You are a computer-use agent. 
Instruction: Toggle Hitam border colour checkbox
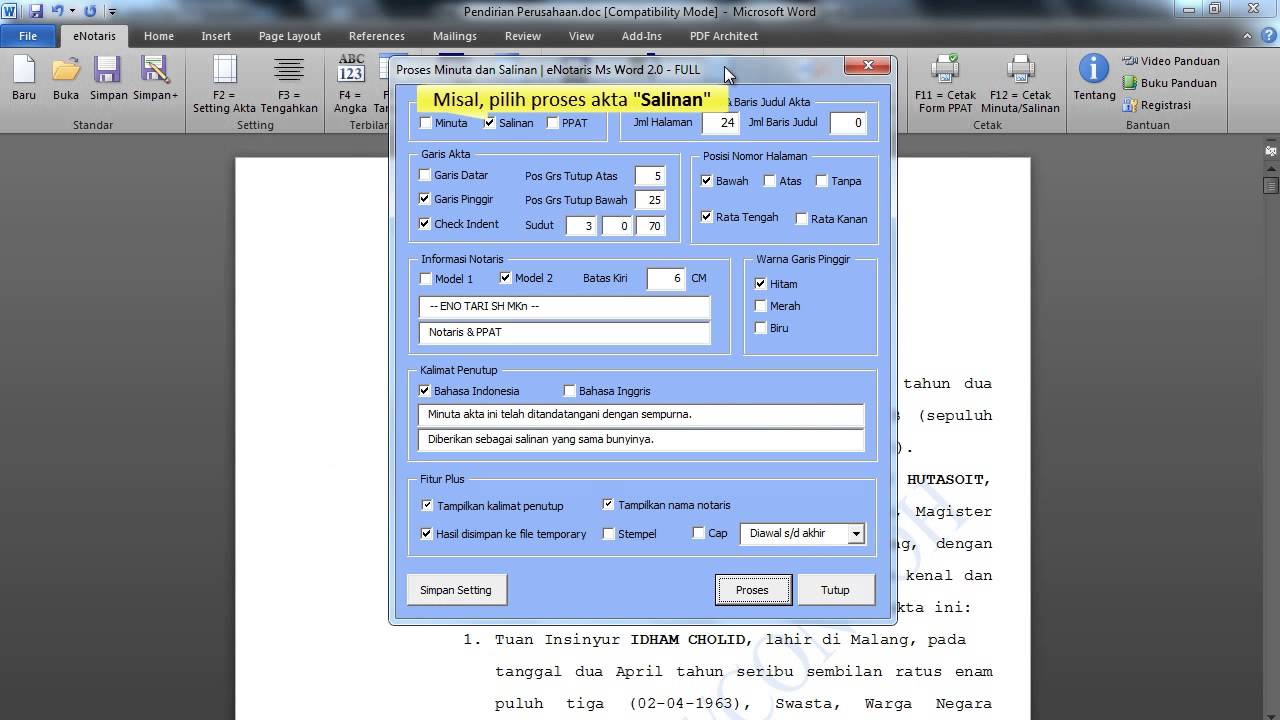(761, 284)
